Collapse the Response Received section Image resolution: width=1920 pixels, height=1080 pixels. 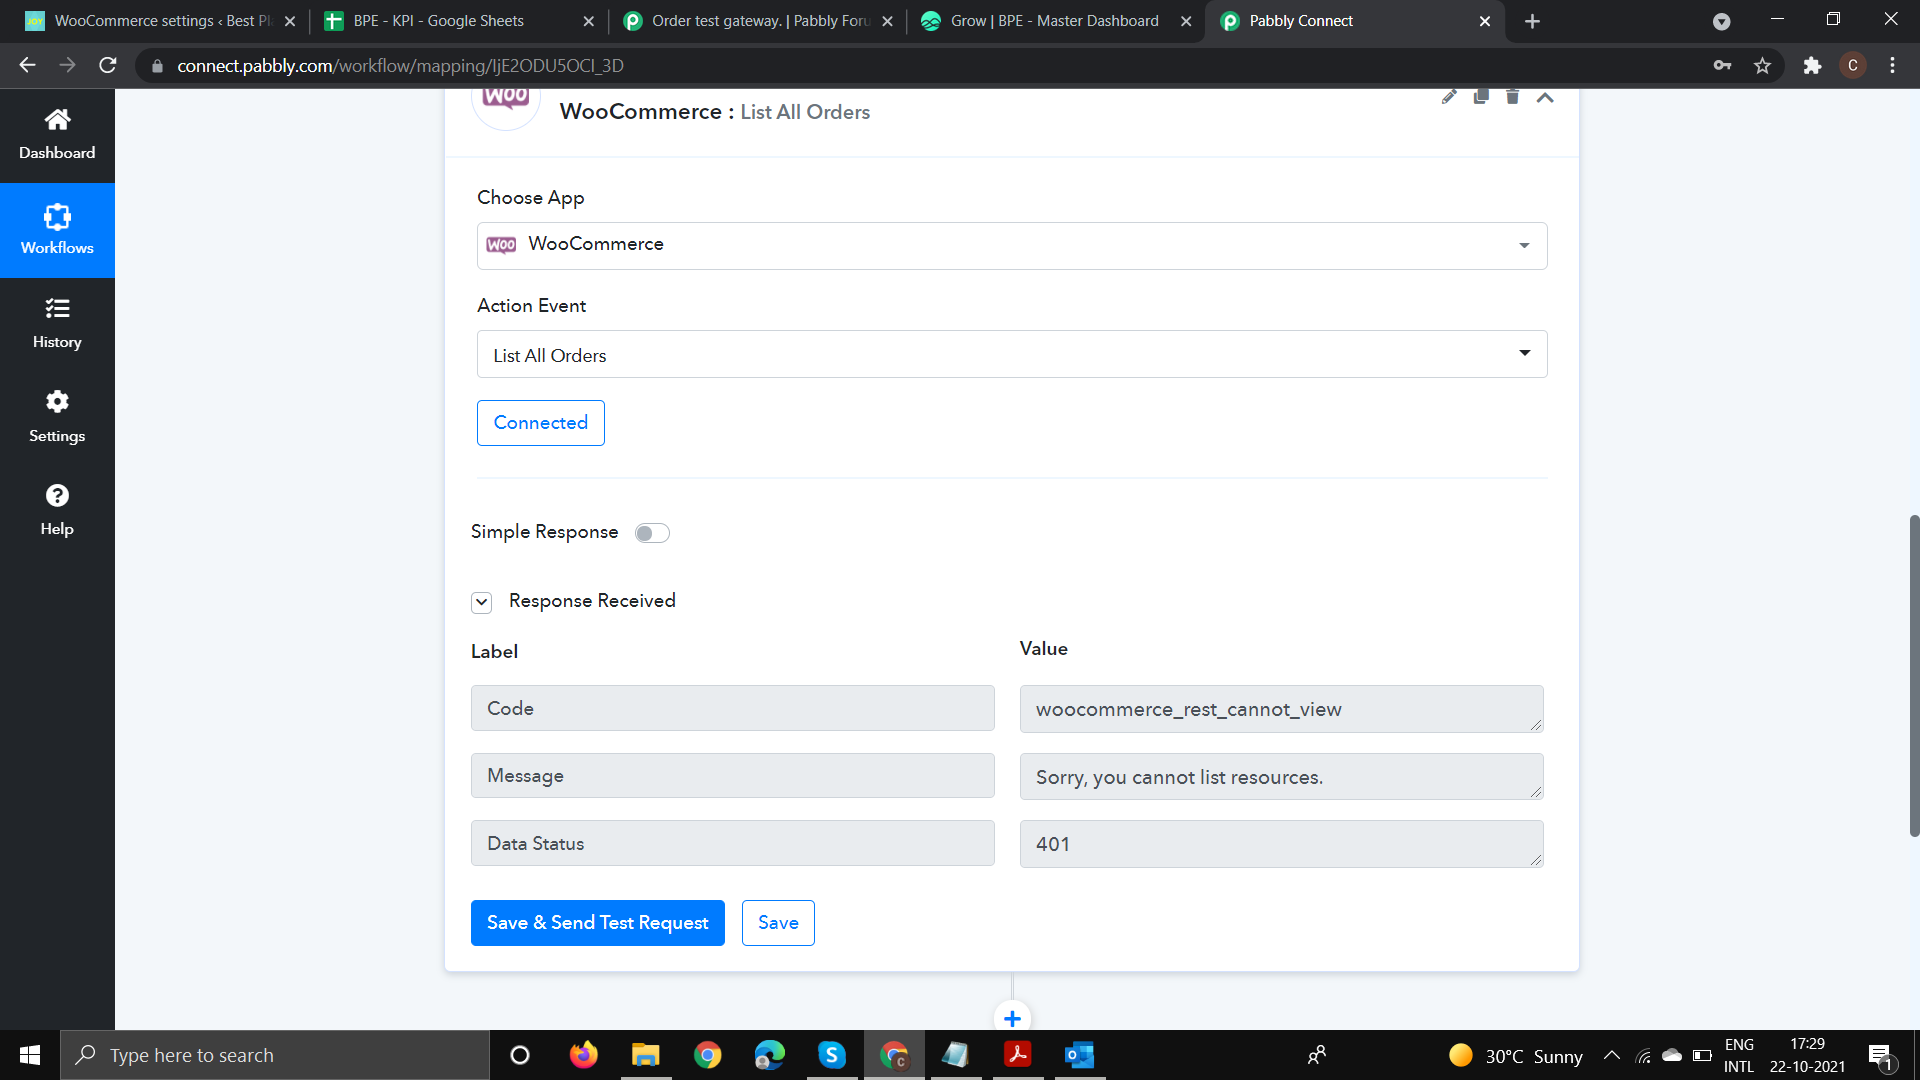[x=482, y=602]
